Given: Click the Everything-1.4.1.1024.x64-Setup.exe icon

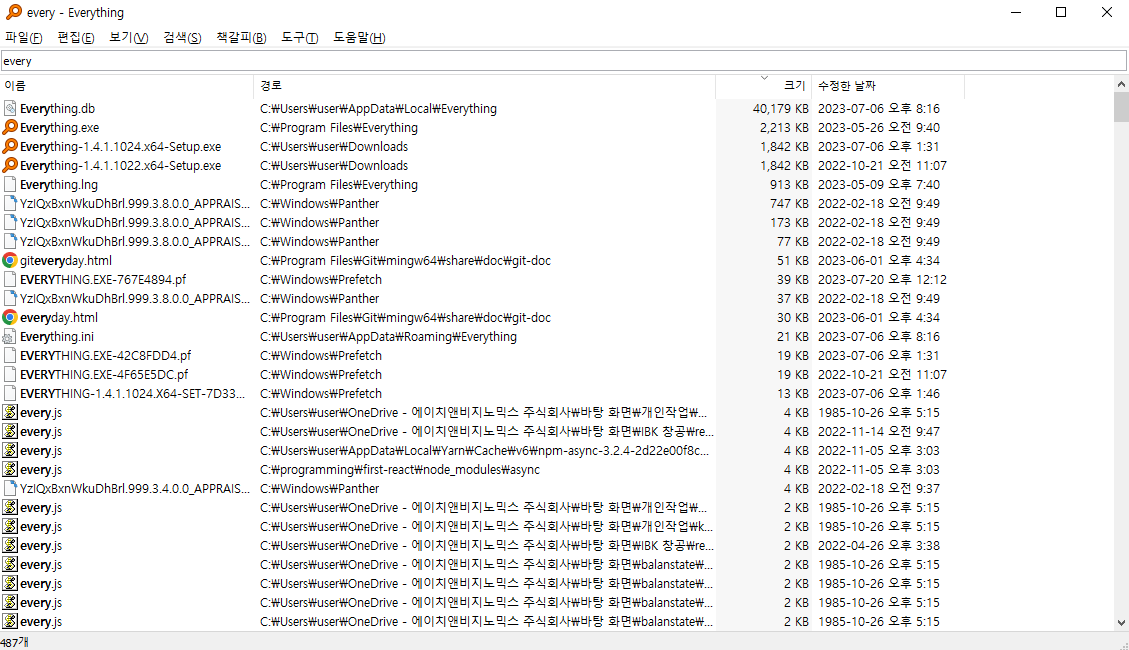Looking at the screenshot, I should click(x=9, y=146).
